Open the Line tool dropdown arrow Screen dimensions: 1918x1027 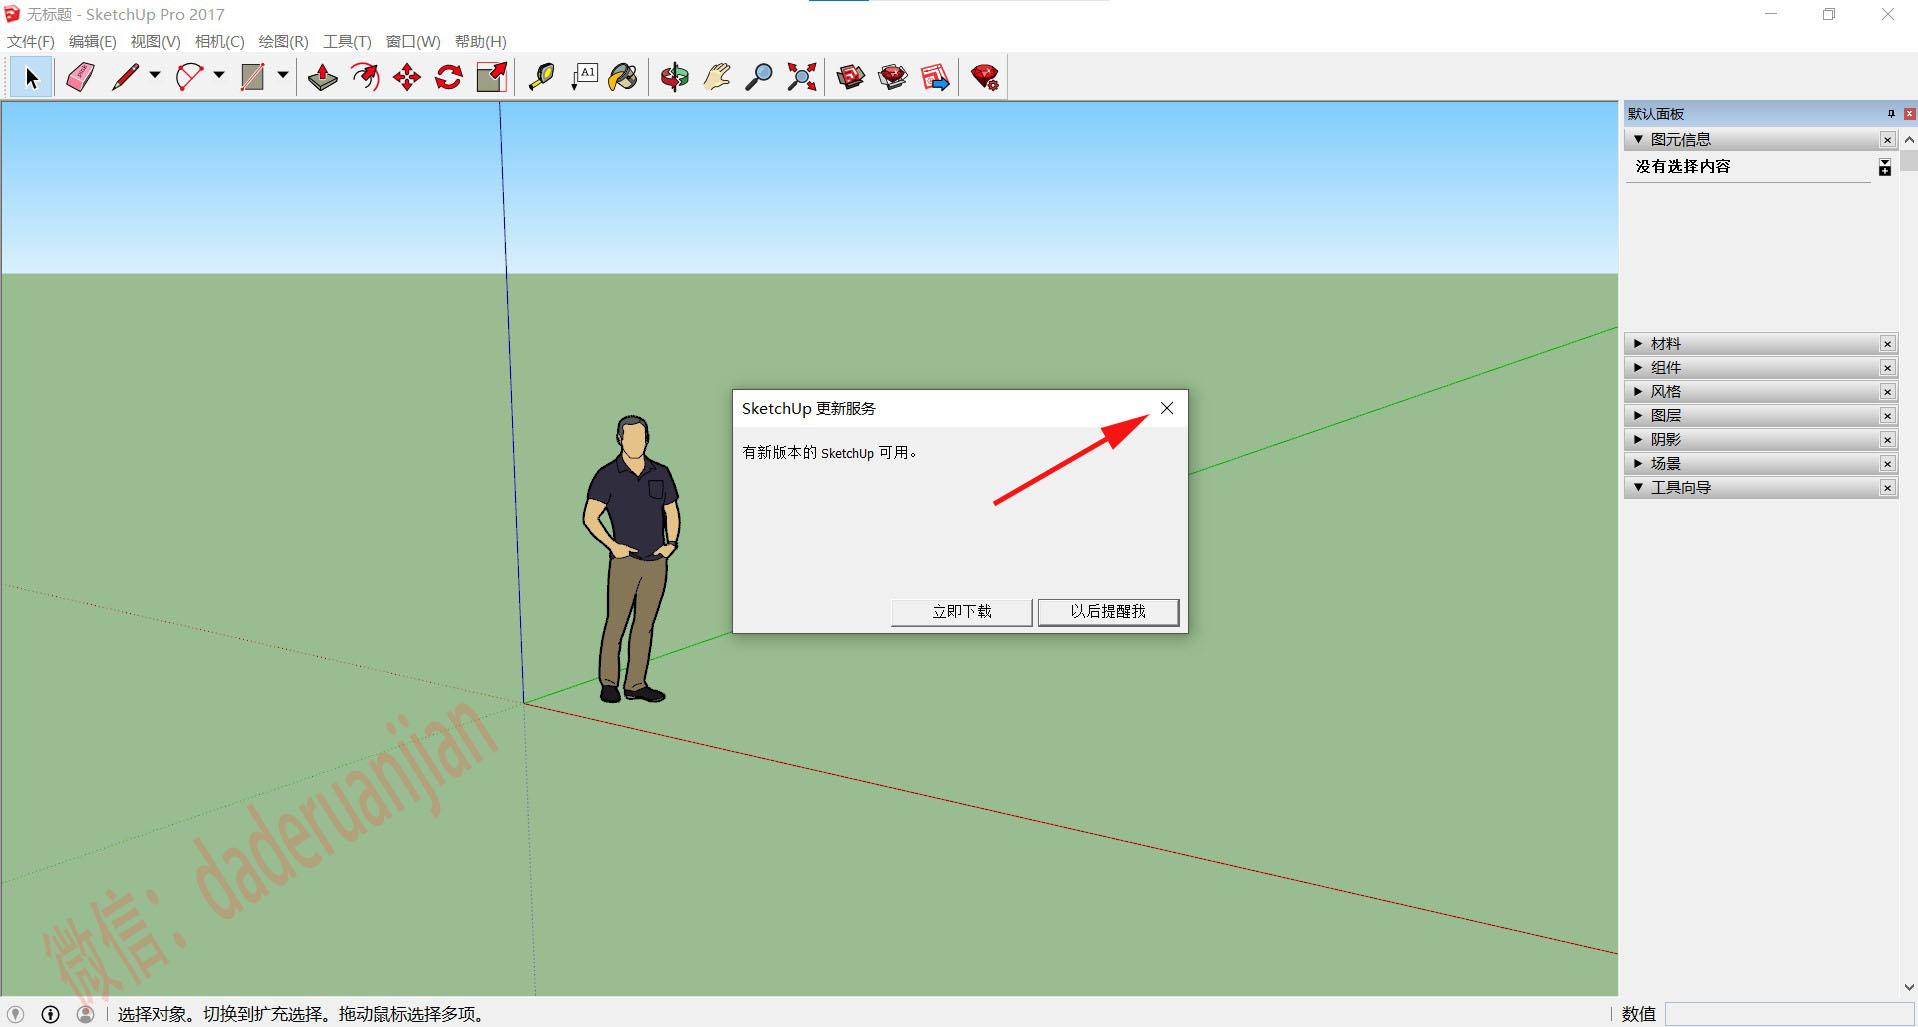[155, 75]
